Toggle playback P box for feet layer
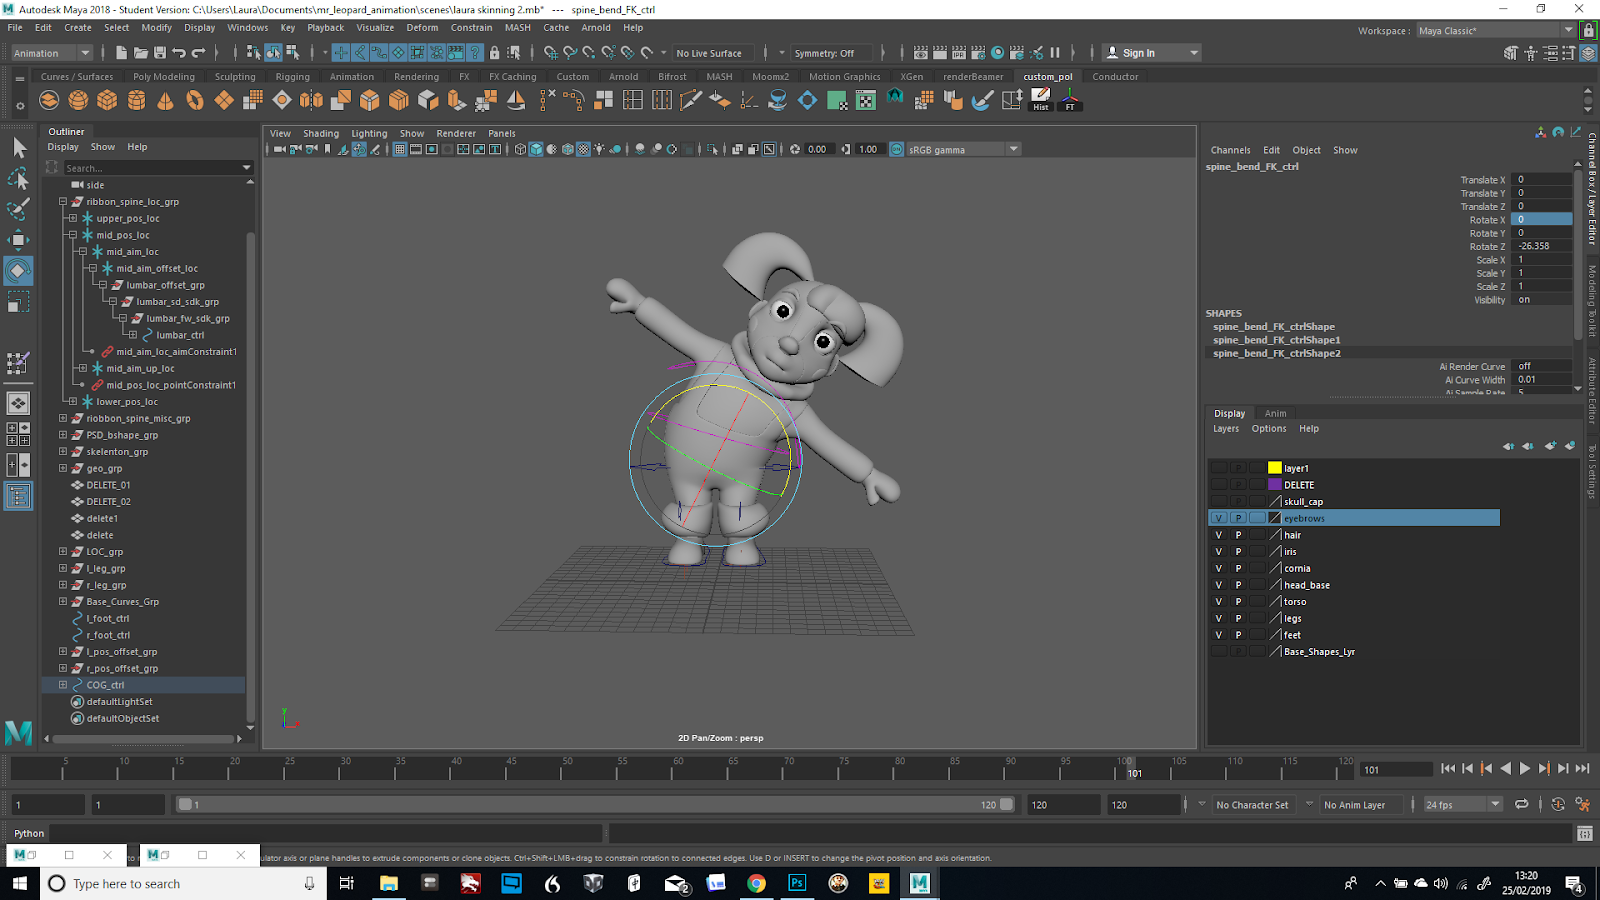 click(x=1238, y=635)
